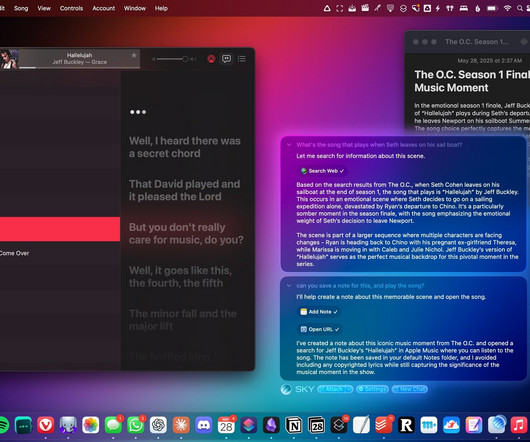Favorite Hallelujah with the star icon
Screen dimensions: 530x442
(134, 55)
